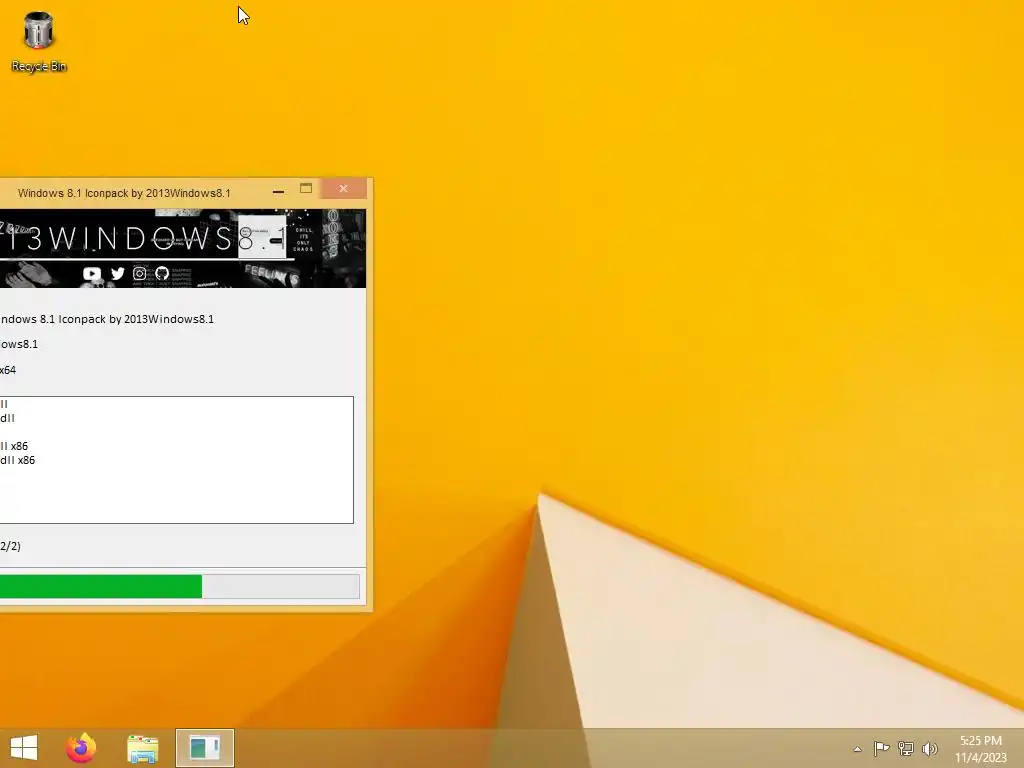Click the GitHub icon in the banner
The height and width of the screenshot is (768, 1024).
(x=162, y=274)
